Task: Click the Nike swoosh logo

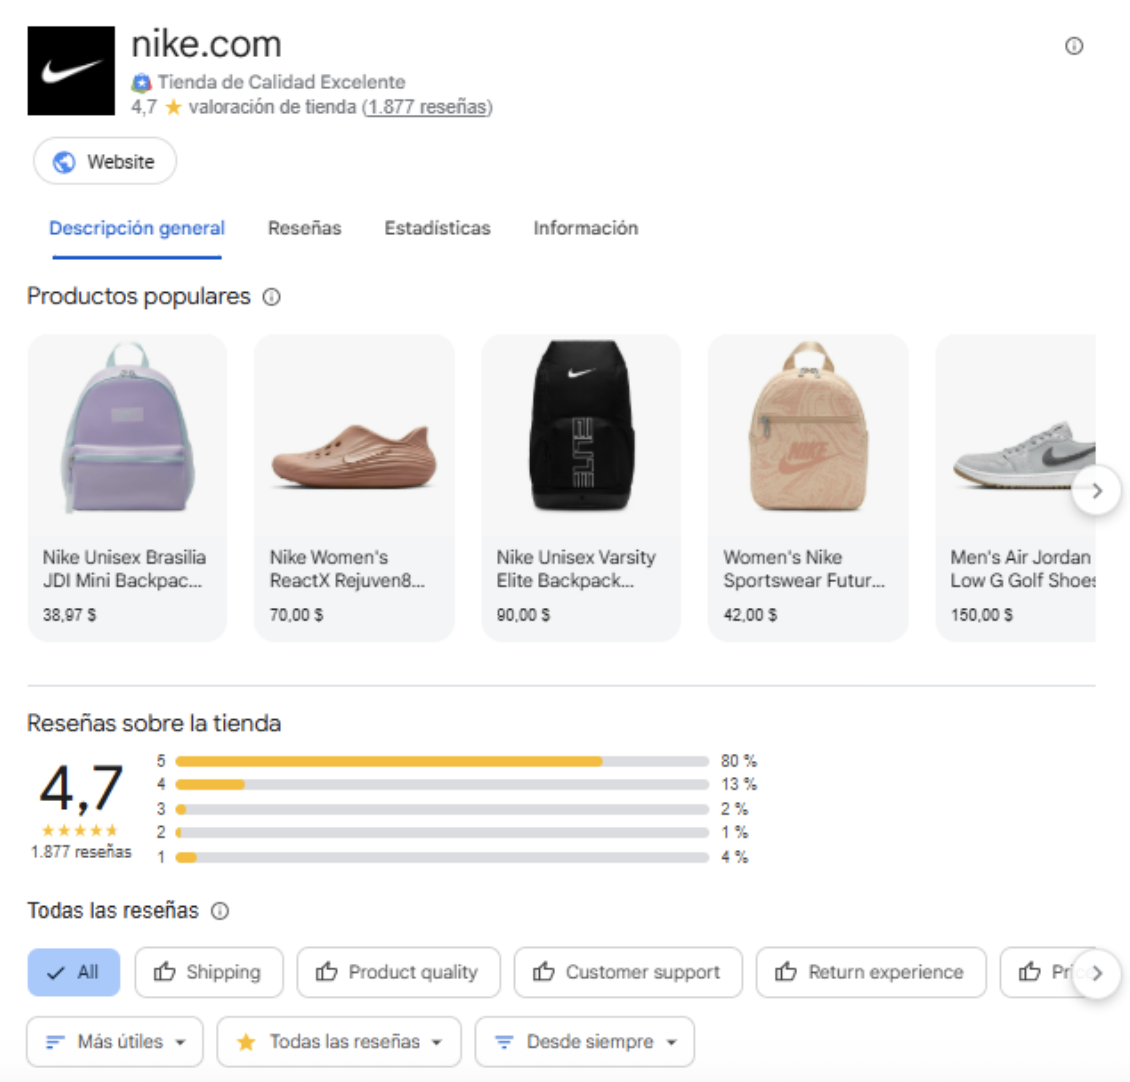Action: (x=71, y=71)
